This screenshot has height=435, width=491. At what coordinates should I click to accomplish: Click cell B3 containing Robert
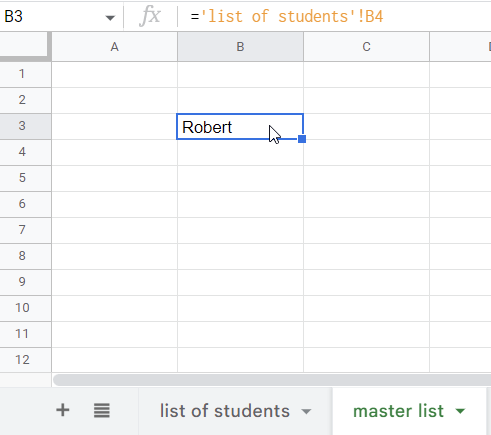[240, 127]
